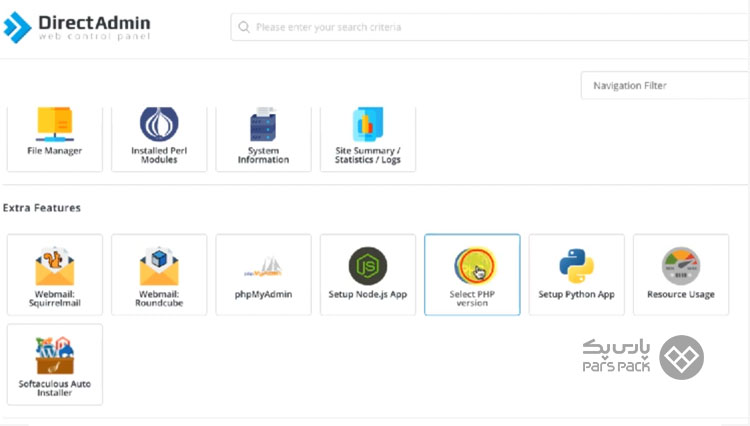This screenshot has height=426, width=750.
Task: Launch Webmail: Squirrelmail
Action: coord(55,274)
